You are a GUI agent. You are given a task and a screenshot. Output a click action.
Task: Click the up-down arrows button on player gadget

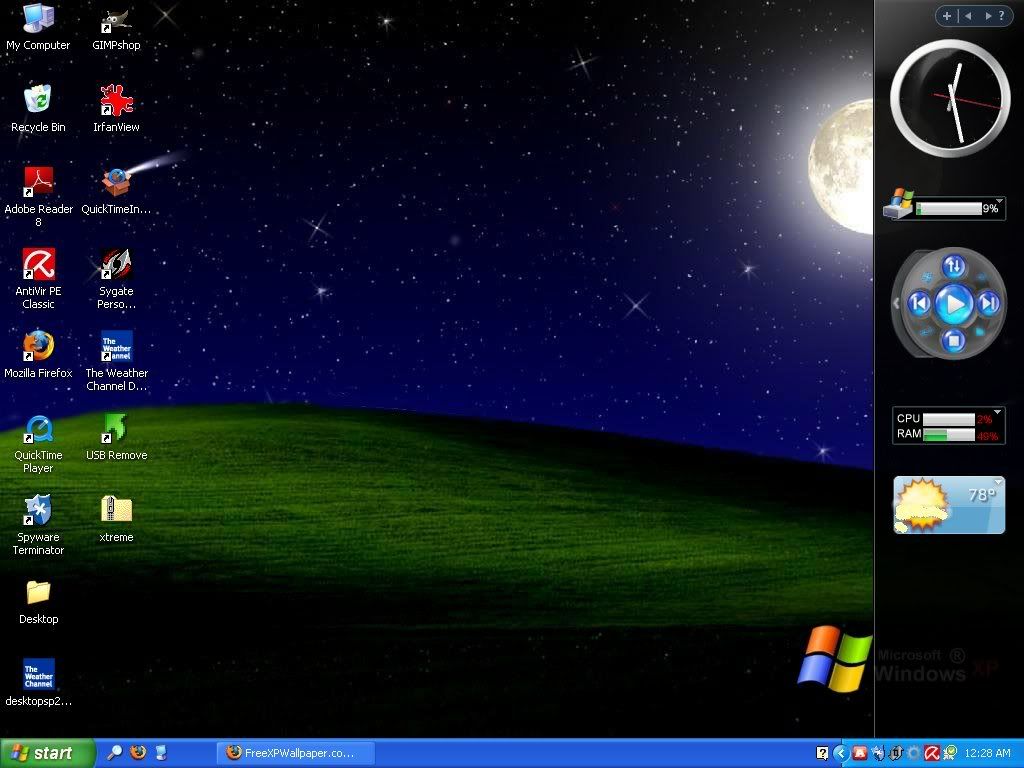click(953, 266)
